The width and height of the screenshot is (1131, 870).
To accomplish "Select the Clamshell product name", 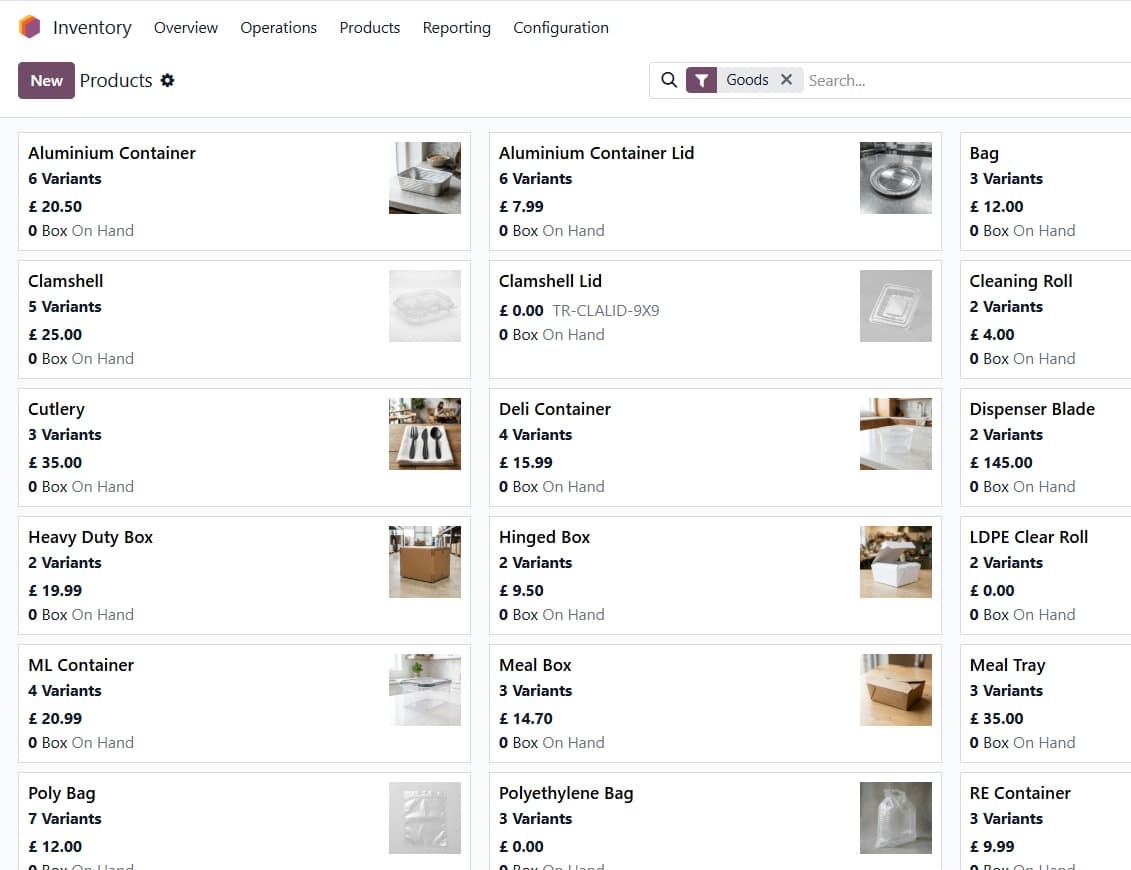I will (x=66, y=281).
